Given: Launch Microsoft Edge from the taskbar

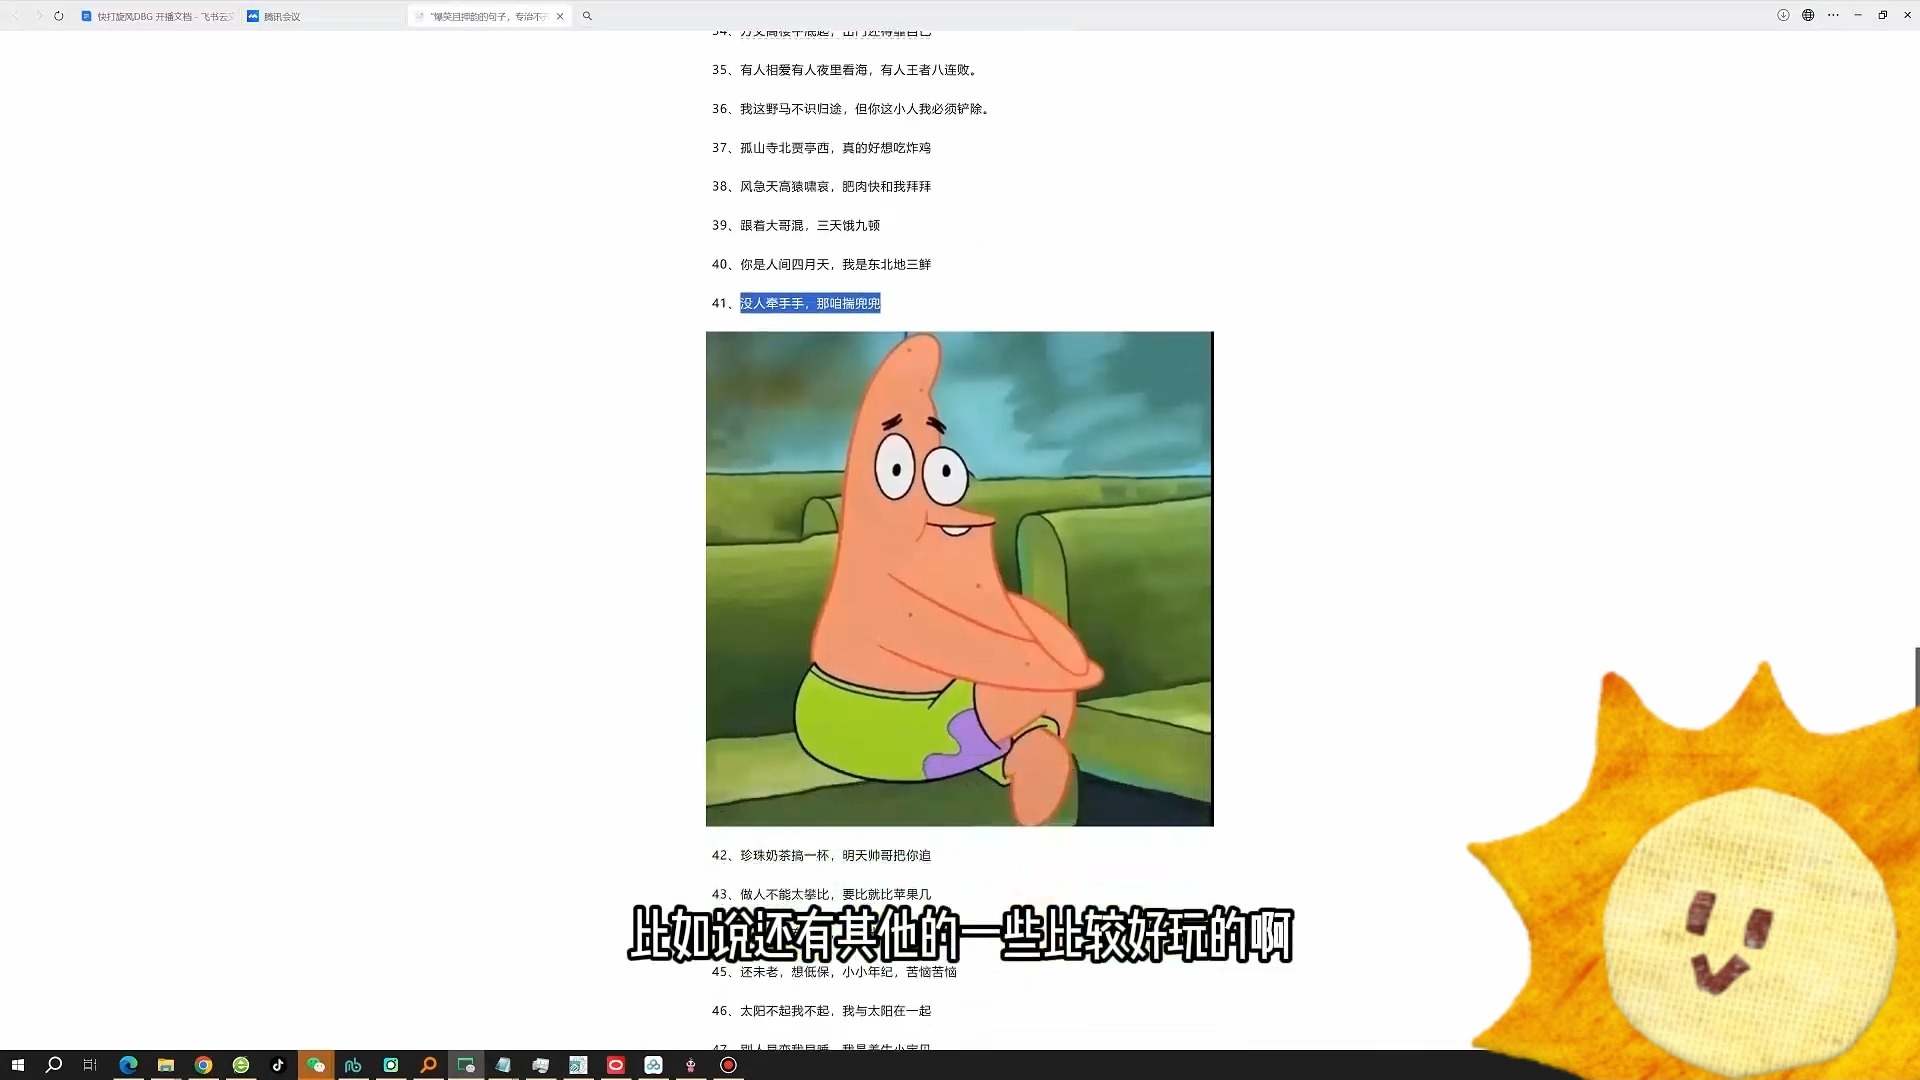Looking at the screenshot, I should pyautogui.click(x=128, y=1065).
